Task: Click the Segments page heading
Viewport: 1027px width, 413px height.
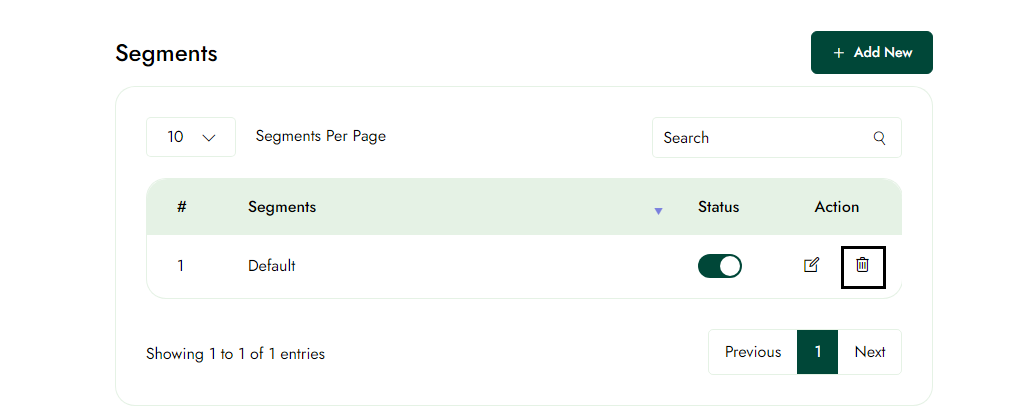Action: point(166,54)
